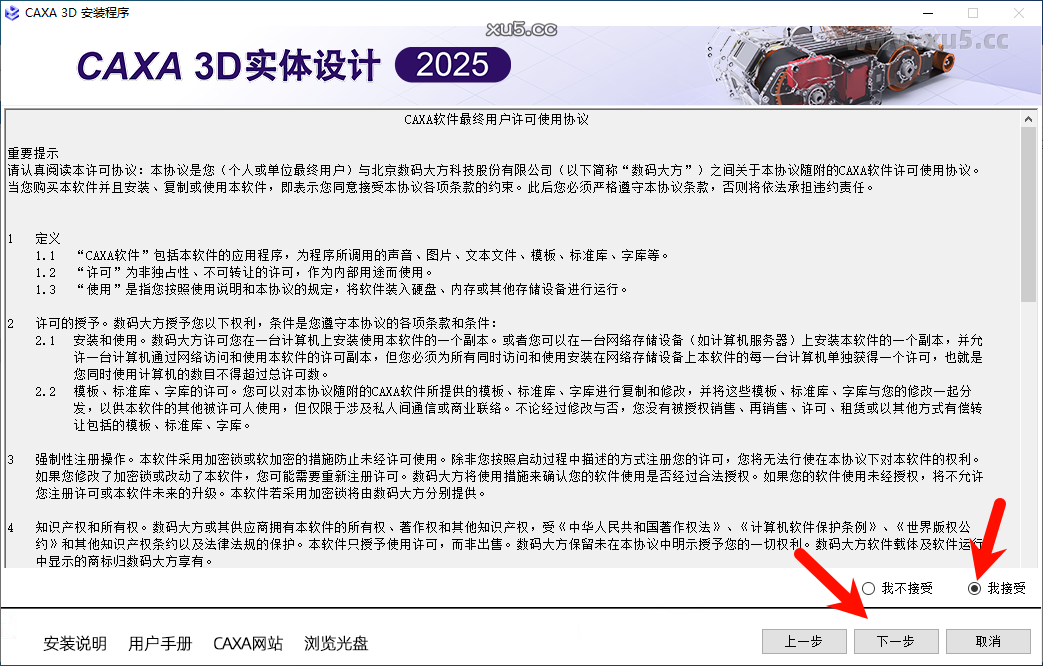Screen dimensions: 1043x666
Task: Cancel installation via 取消 button
Action: click(x=988, y=641)
